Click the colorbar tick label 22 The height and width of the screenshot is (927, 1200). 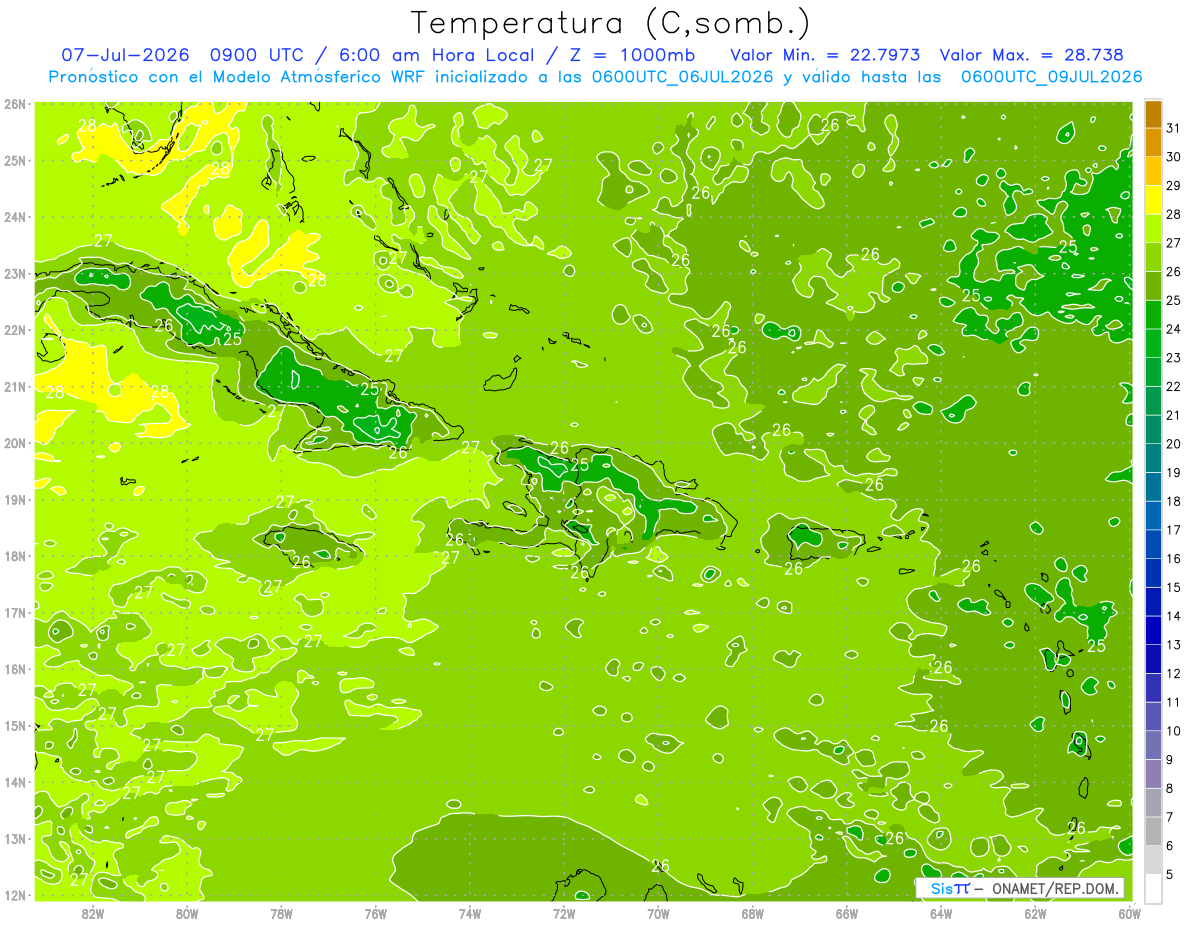[1174, 387]
